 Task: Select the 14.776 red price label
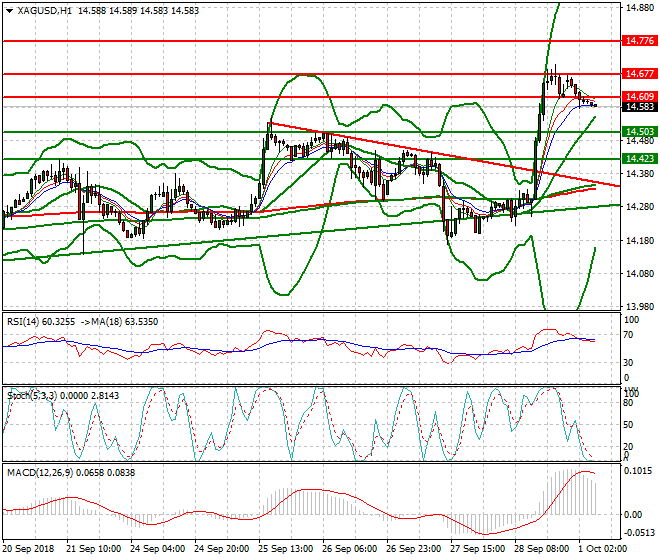pyautogui.click(x=638, y=41)
